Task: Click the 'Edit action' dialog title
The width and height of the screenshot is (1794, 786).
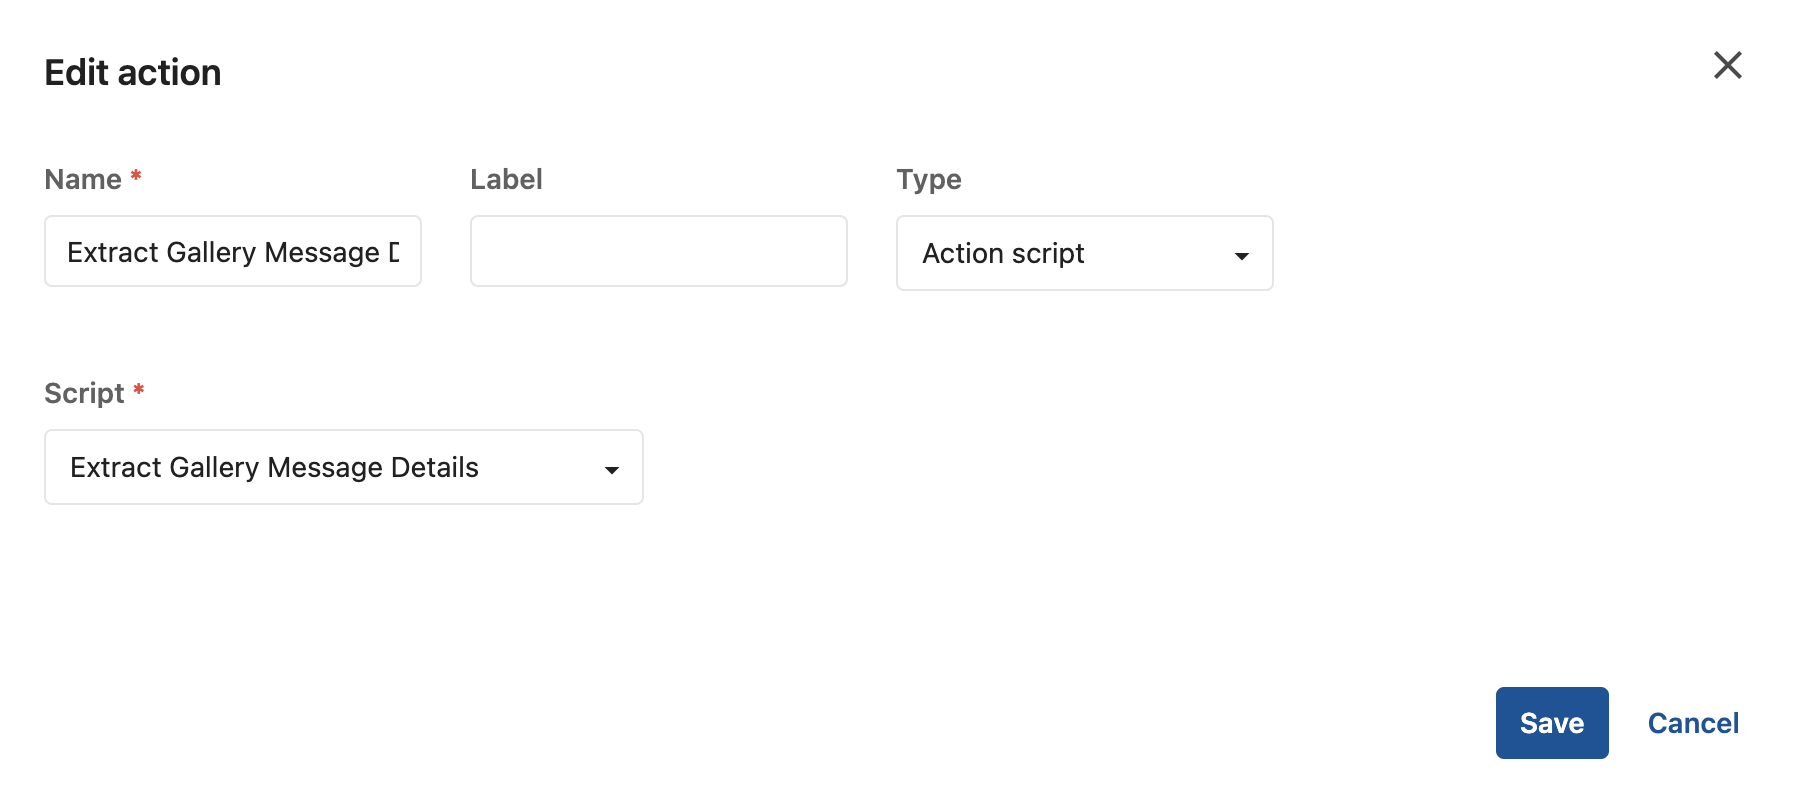Action: [133, 73]
